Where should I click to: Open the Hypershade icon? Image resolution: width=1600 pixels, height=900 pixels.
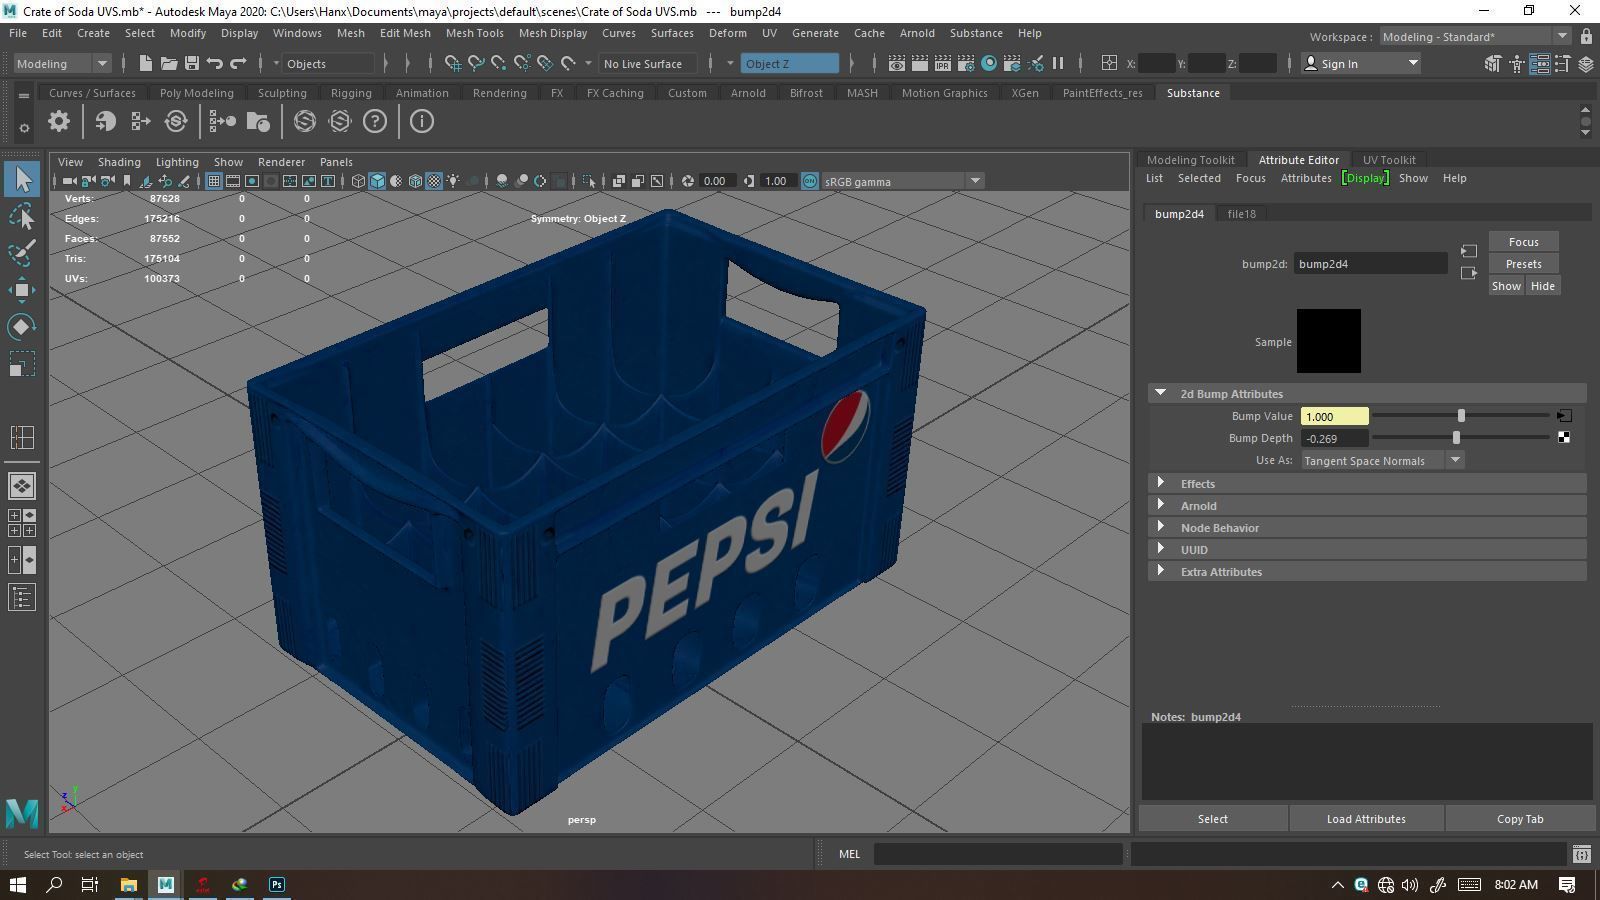pos(989,63)
